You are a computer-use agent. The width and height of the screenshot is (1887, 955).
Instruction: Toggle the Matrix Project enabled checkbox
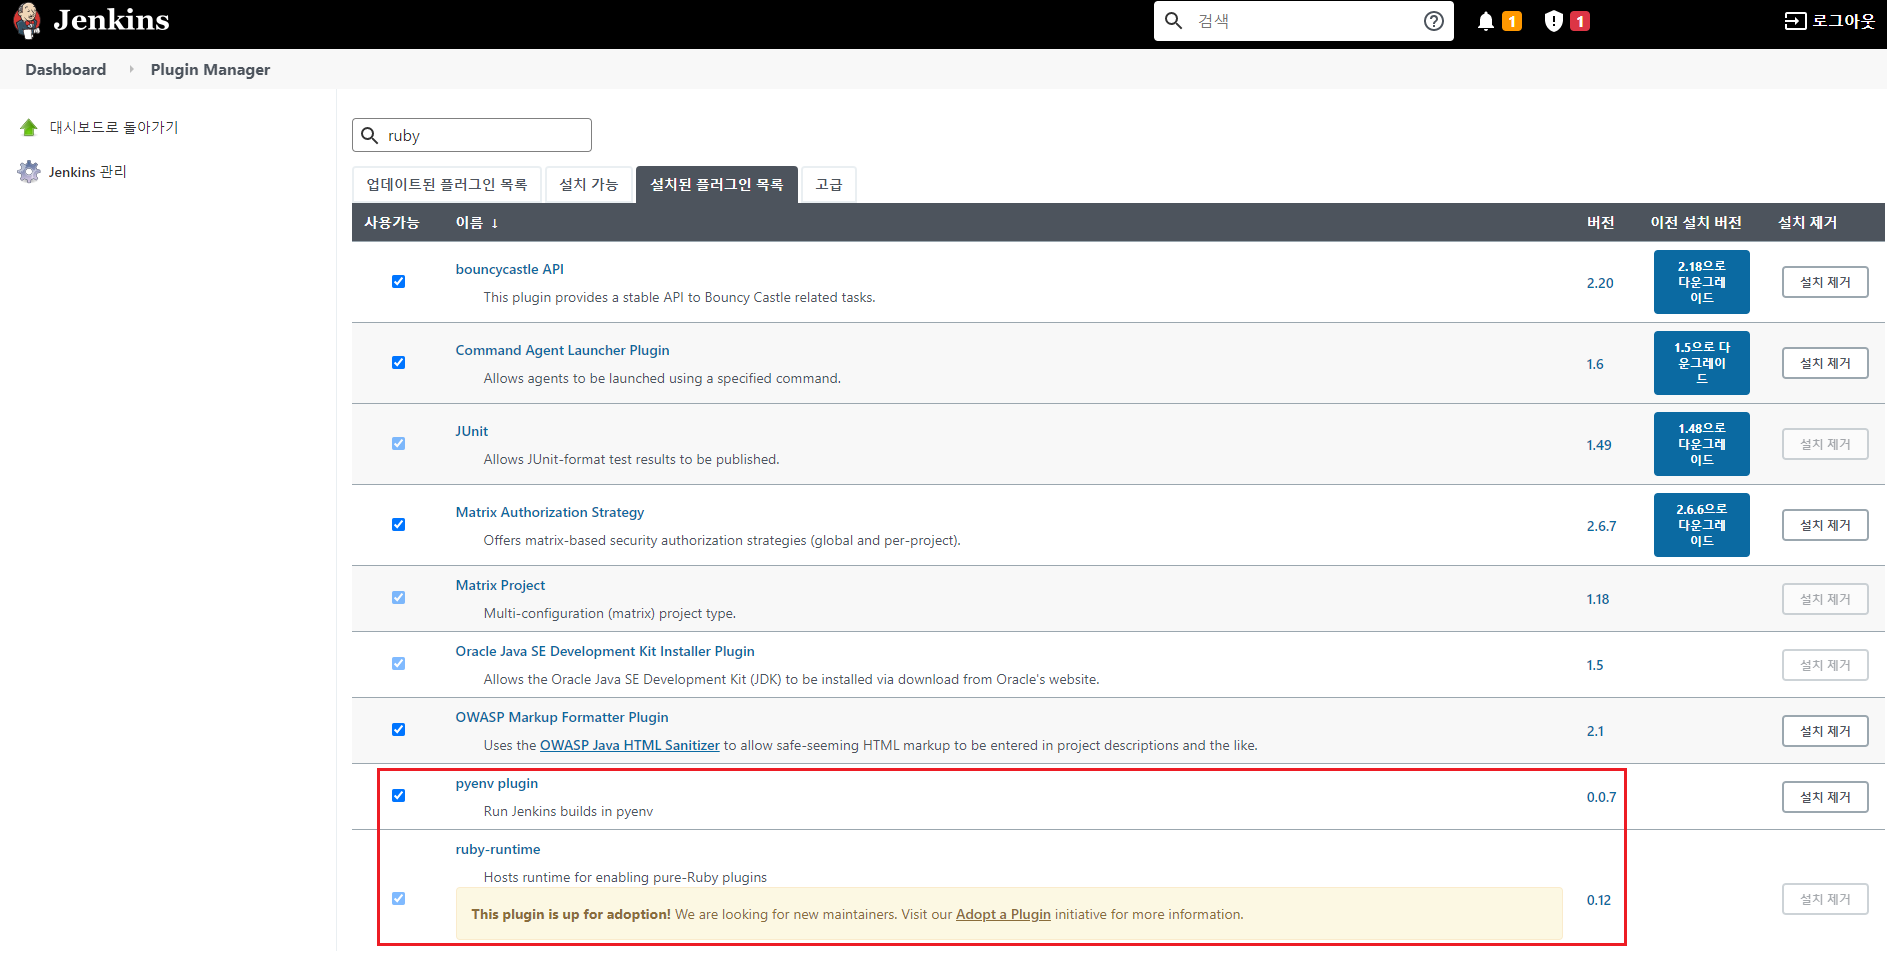point(398,597)
